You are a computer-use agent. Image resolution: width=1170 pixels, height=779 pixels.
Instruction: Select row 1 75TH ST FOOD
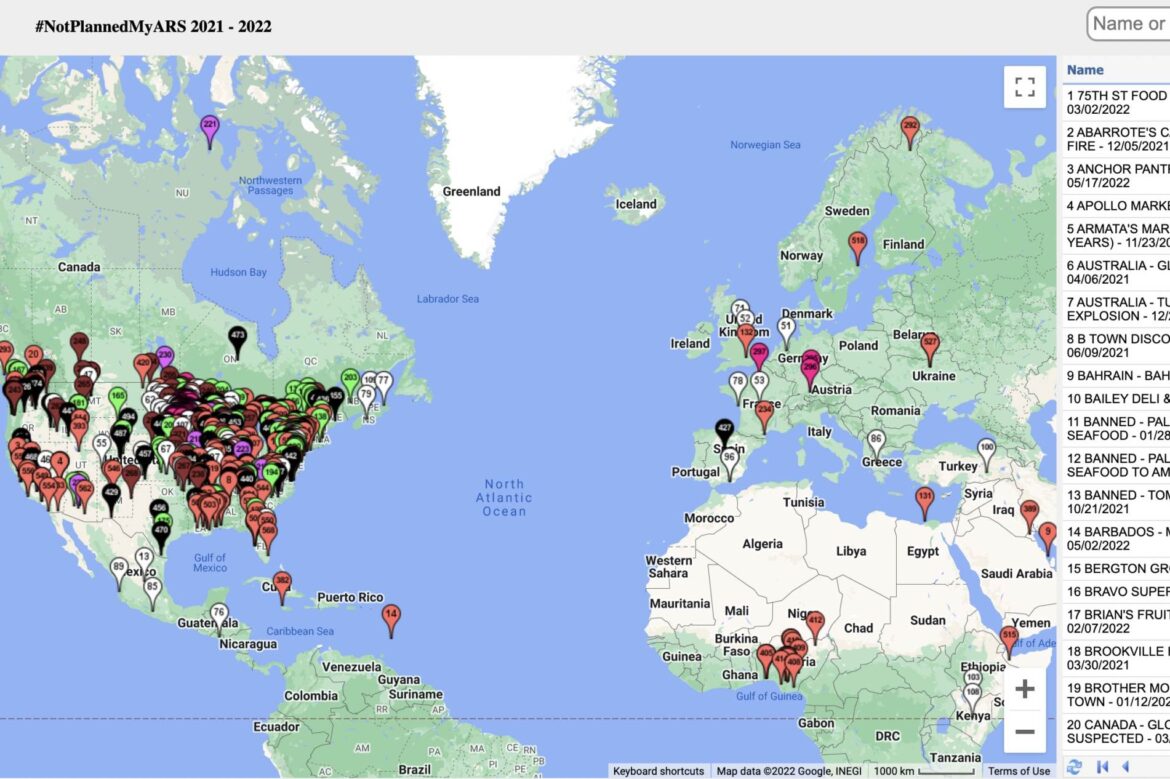click(1116, 102)
